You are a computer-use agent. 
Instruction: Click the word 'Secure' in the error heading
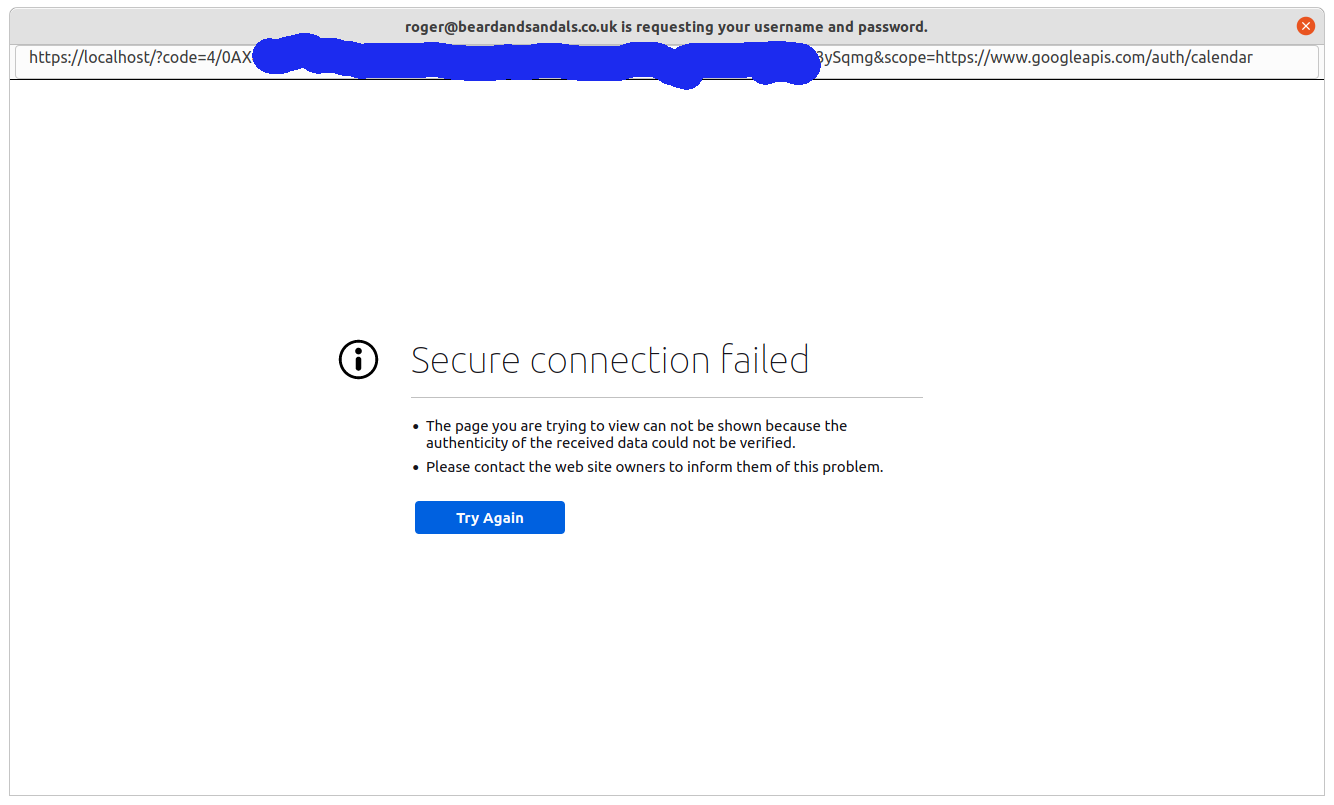(x=466, y=360)
